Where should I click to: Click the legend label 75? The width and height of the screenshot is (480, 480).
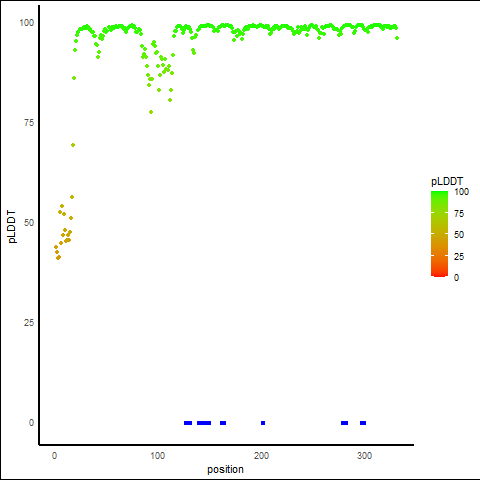[x=459, y=214]
